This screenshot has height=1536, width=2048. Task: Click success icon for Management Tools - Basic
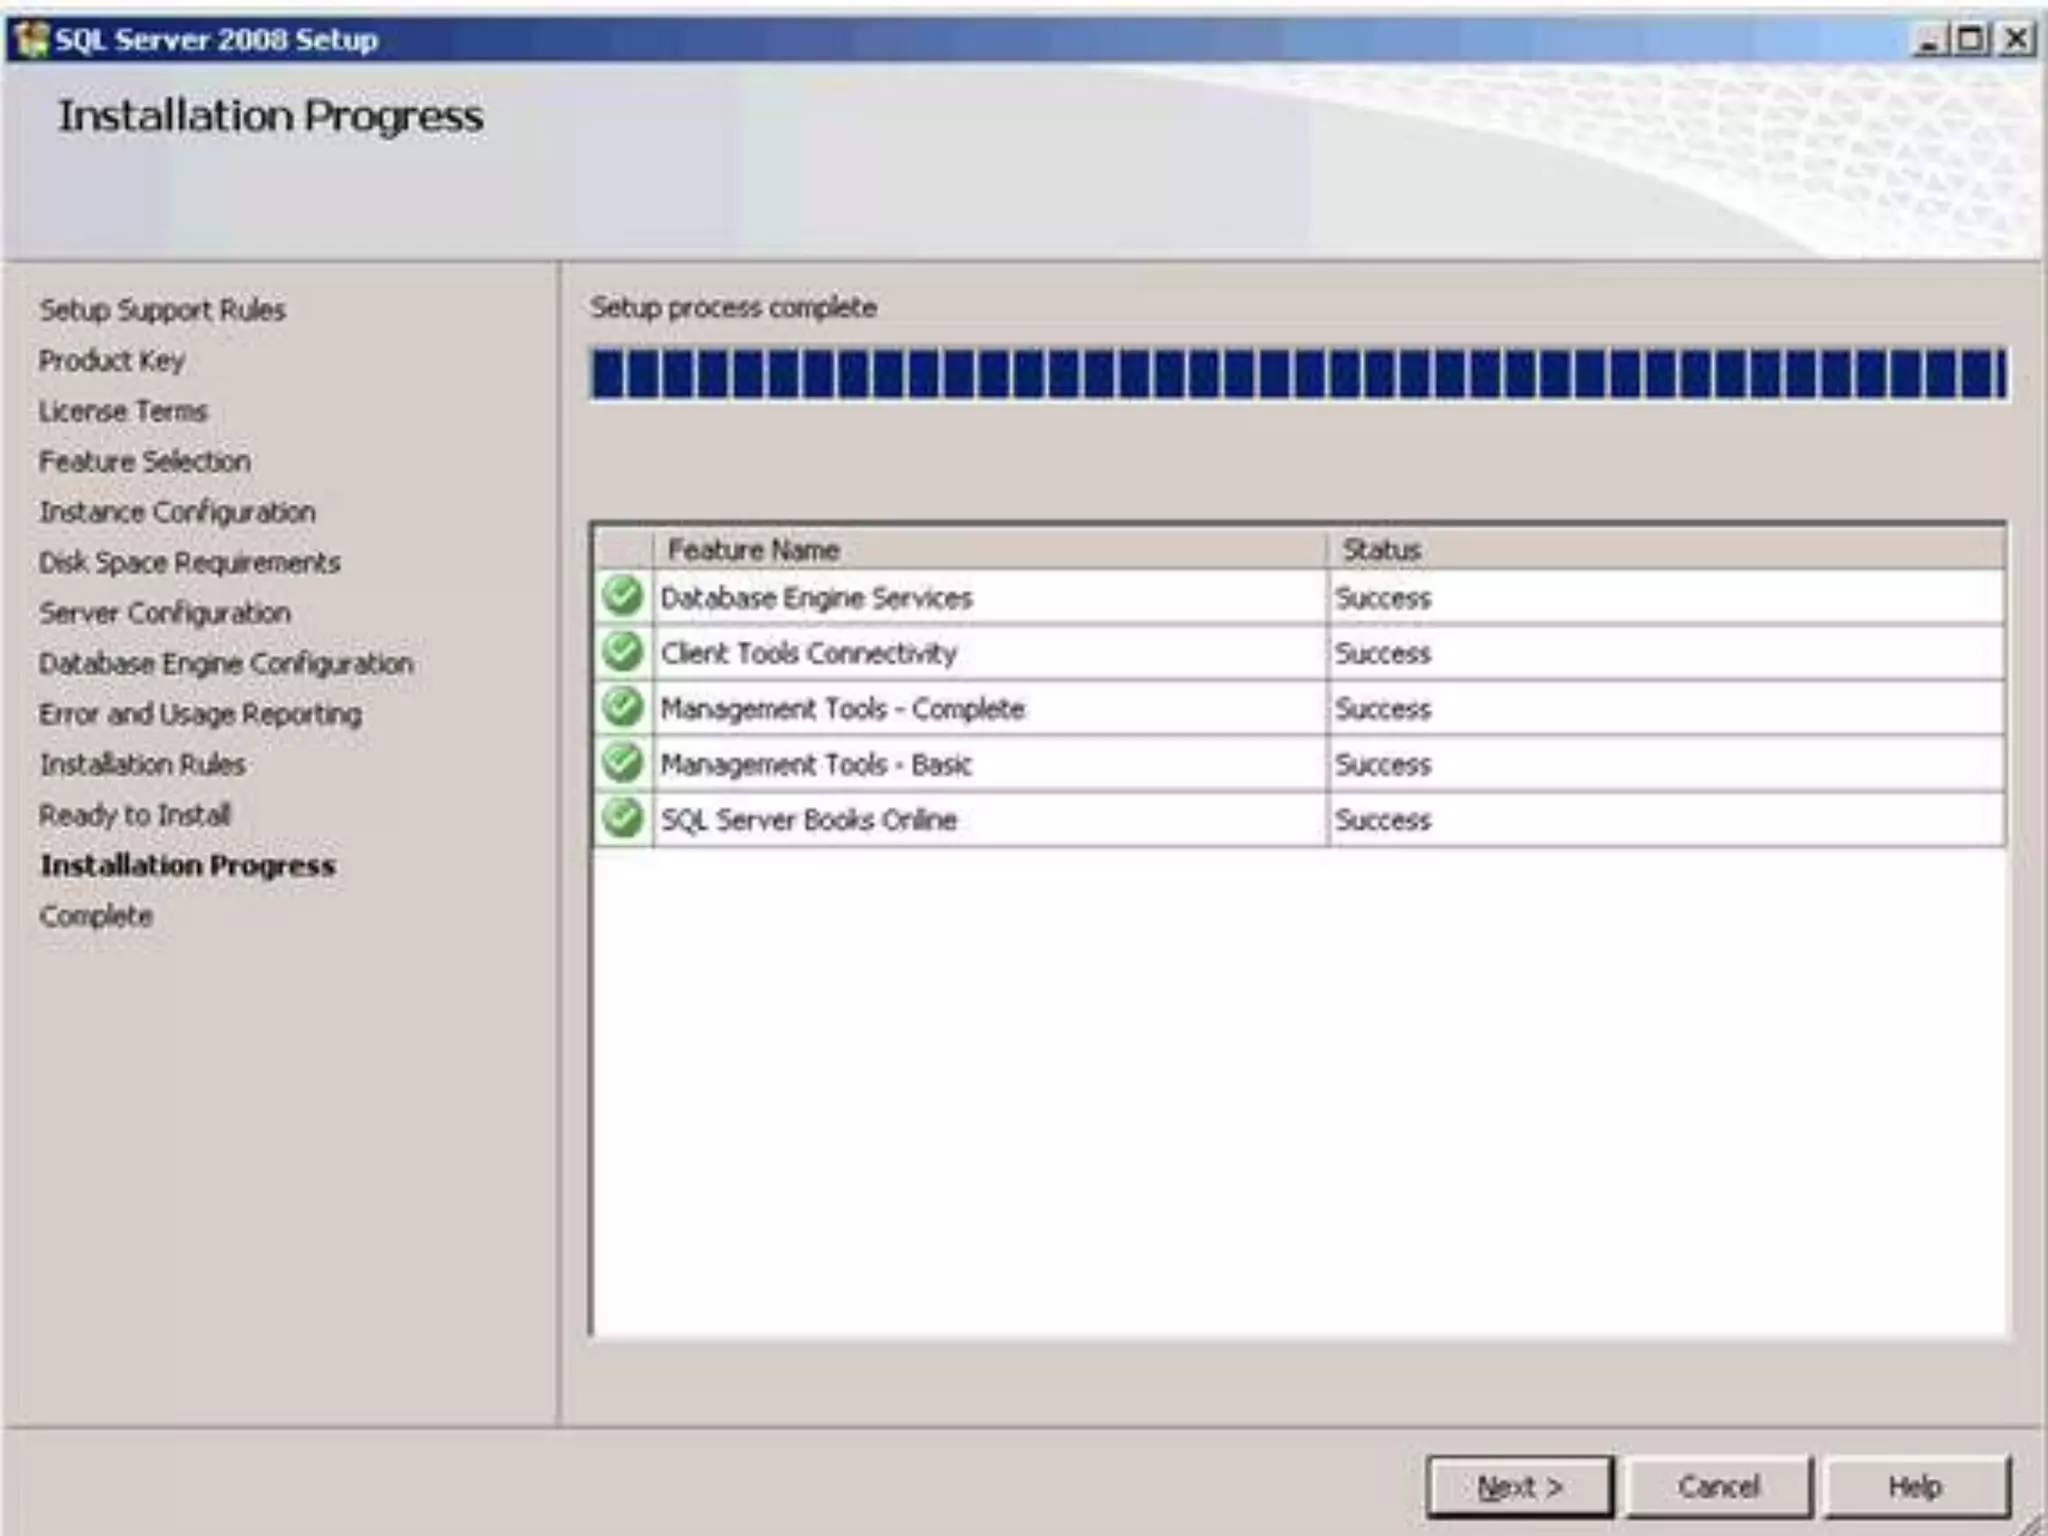[622, 764]
